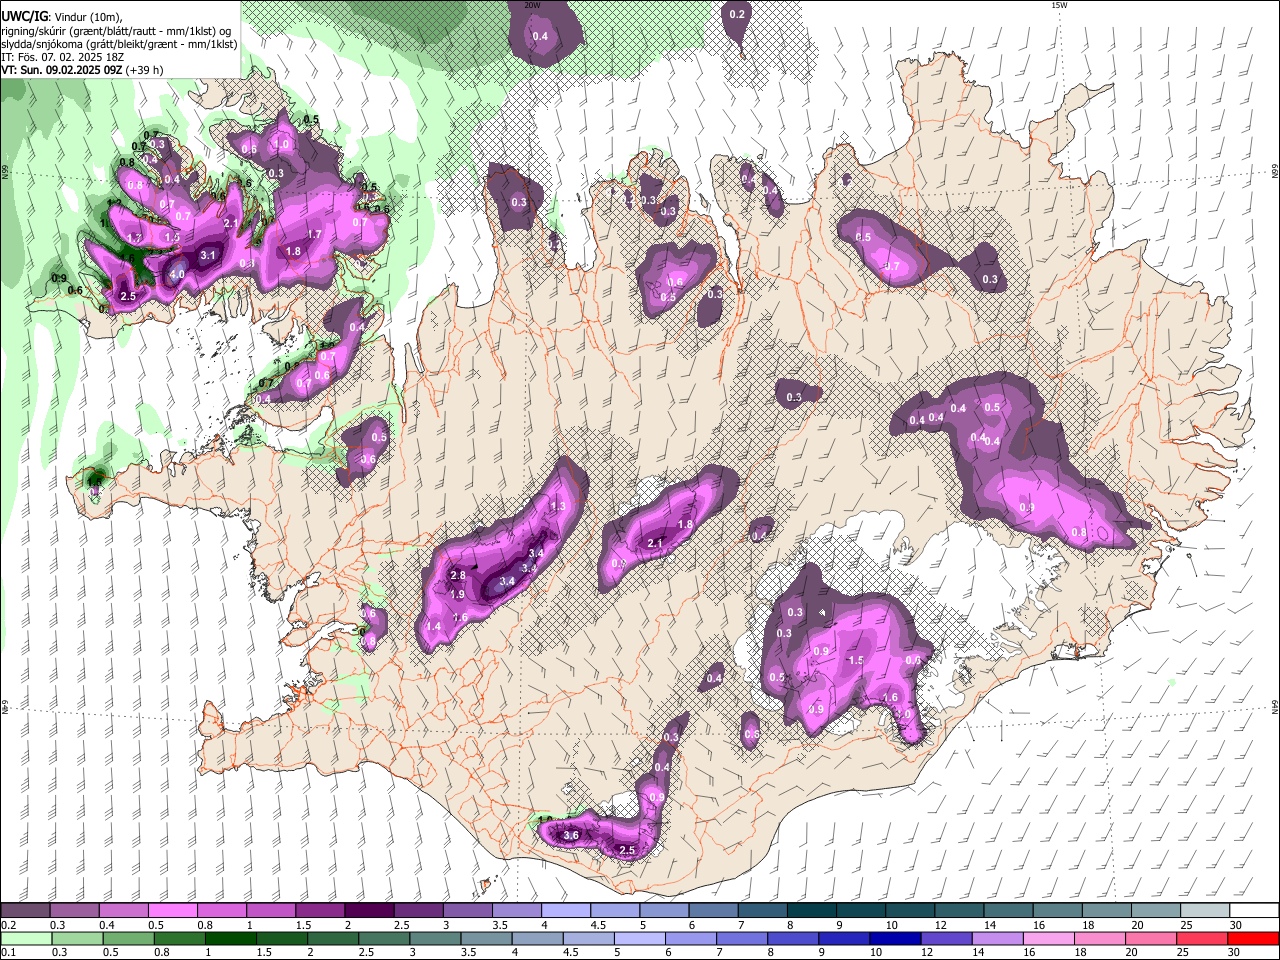Click the initial time 'IT: Fös. 07. 02. 2025 18Z'
Image resolution: width=1280 pixels, height=960 pixels.
(x=63, y=57)
